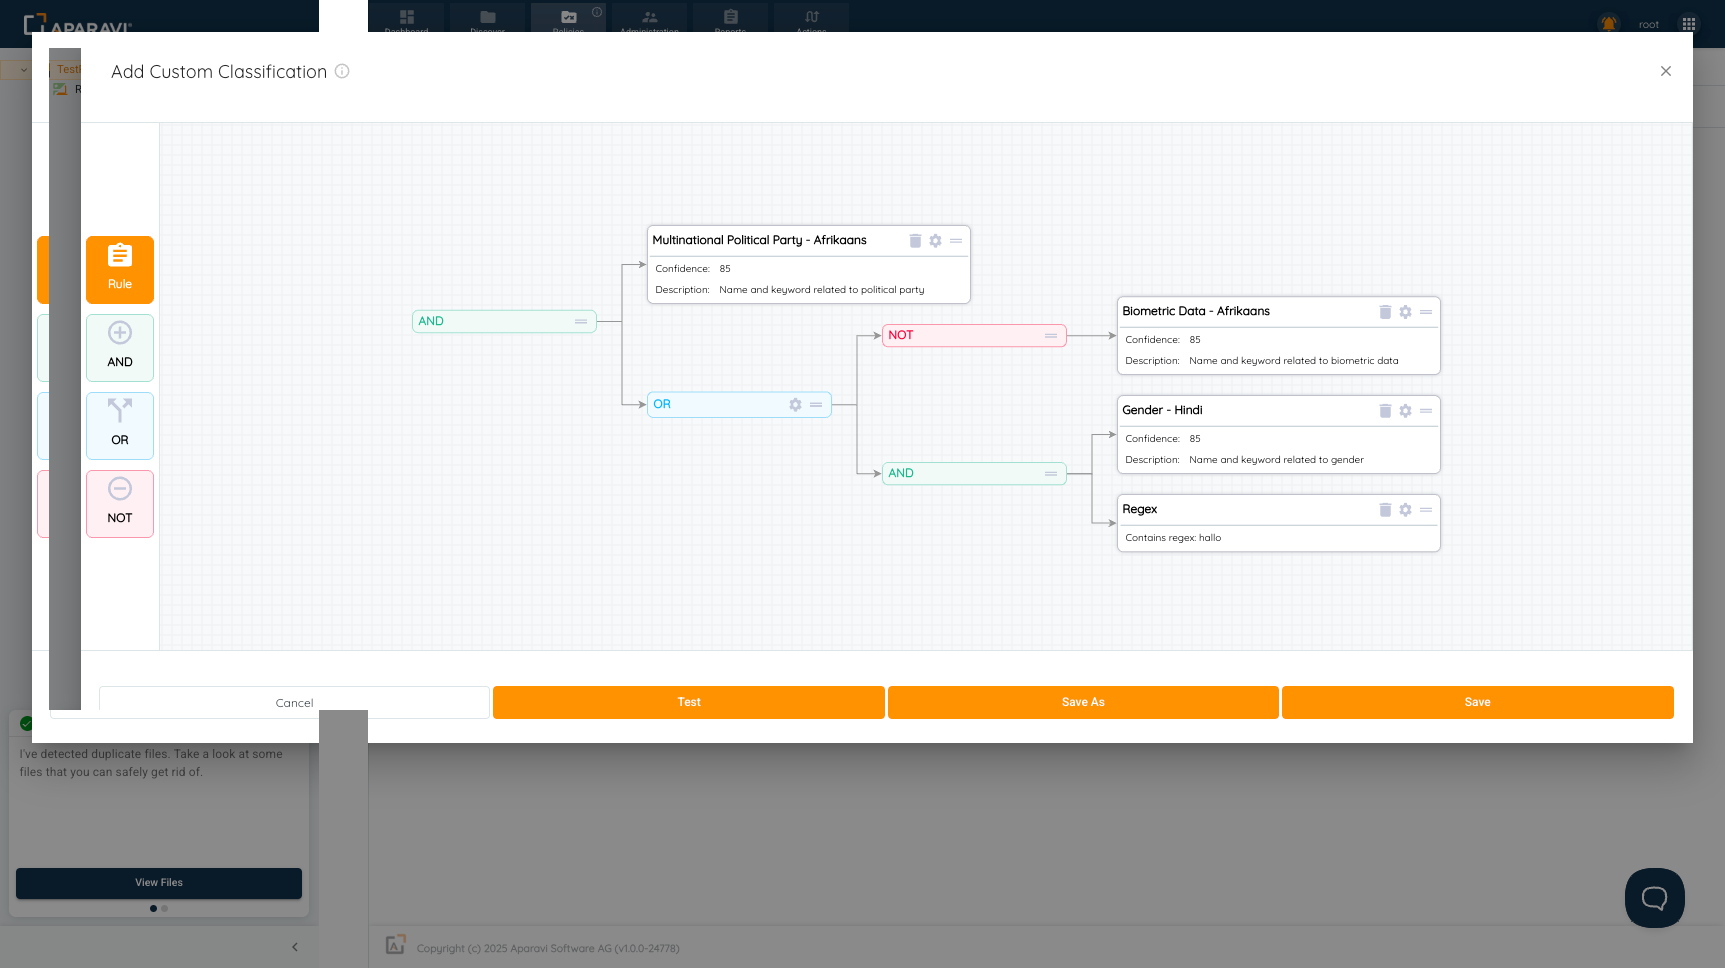
Task: Open the Administration tab
Action: (650, 18)
